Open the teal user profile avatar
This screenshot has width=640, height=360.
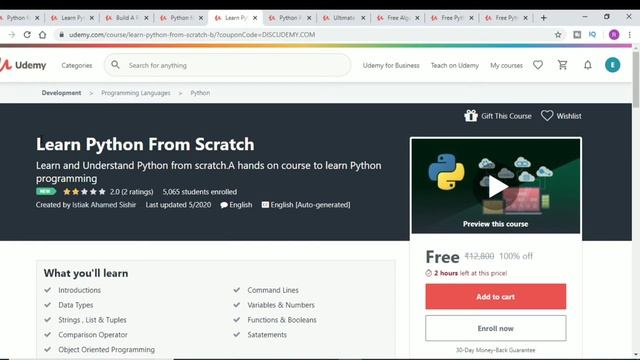612,65
